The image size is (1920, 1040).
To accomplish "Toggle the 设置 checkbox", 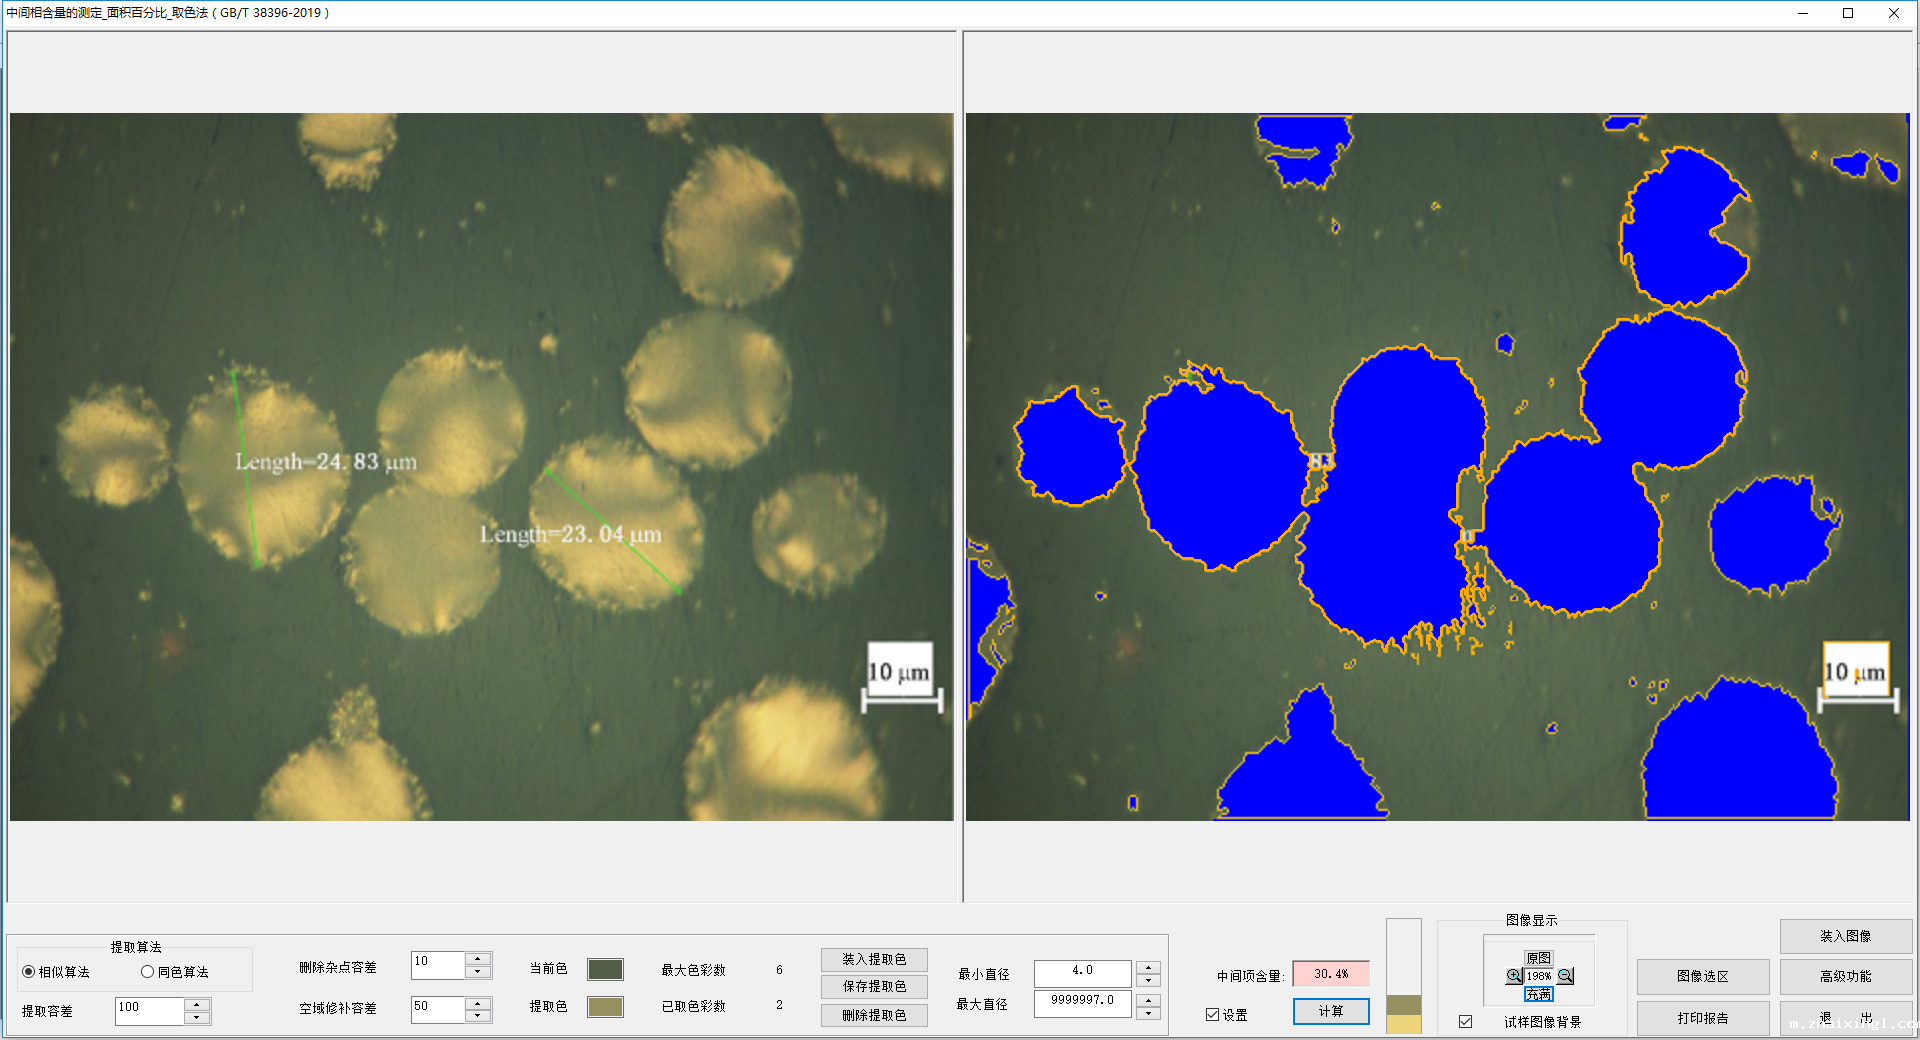I will click(x=1213, y=1015).
